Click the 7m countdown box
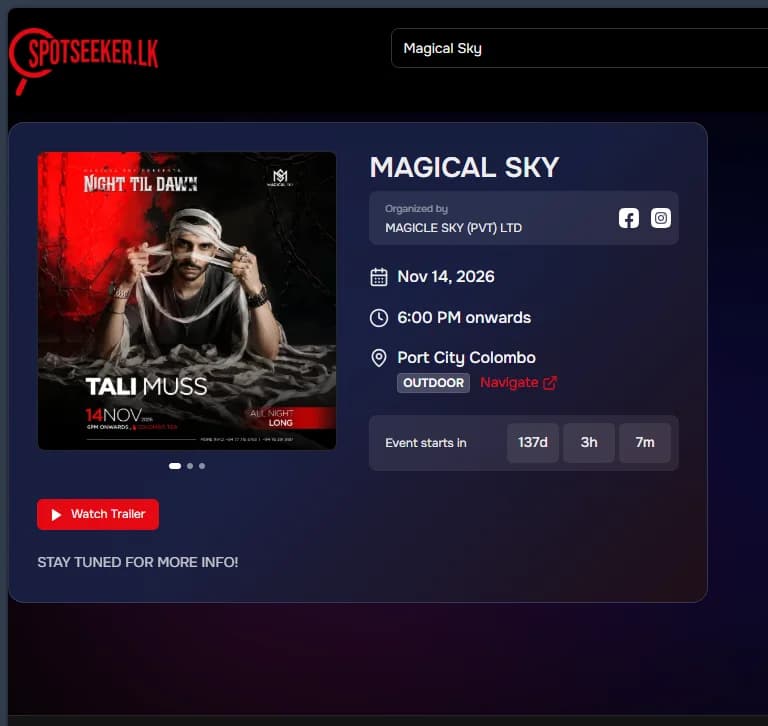 click(x=645, y=442)
